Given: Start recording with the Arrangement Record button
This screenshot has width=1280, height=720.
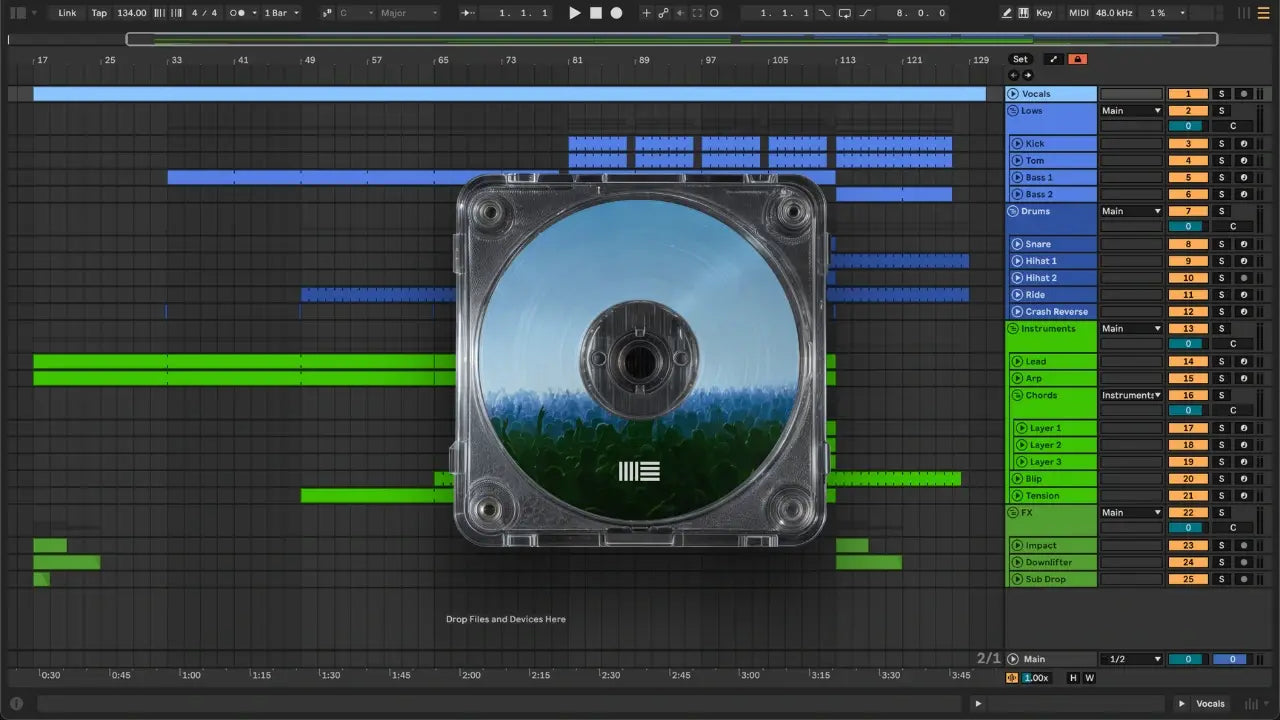Looking at the screenshot, I should (616, 13).
